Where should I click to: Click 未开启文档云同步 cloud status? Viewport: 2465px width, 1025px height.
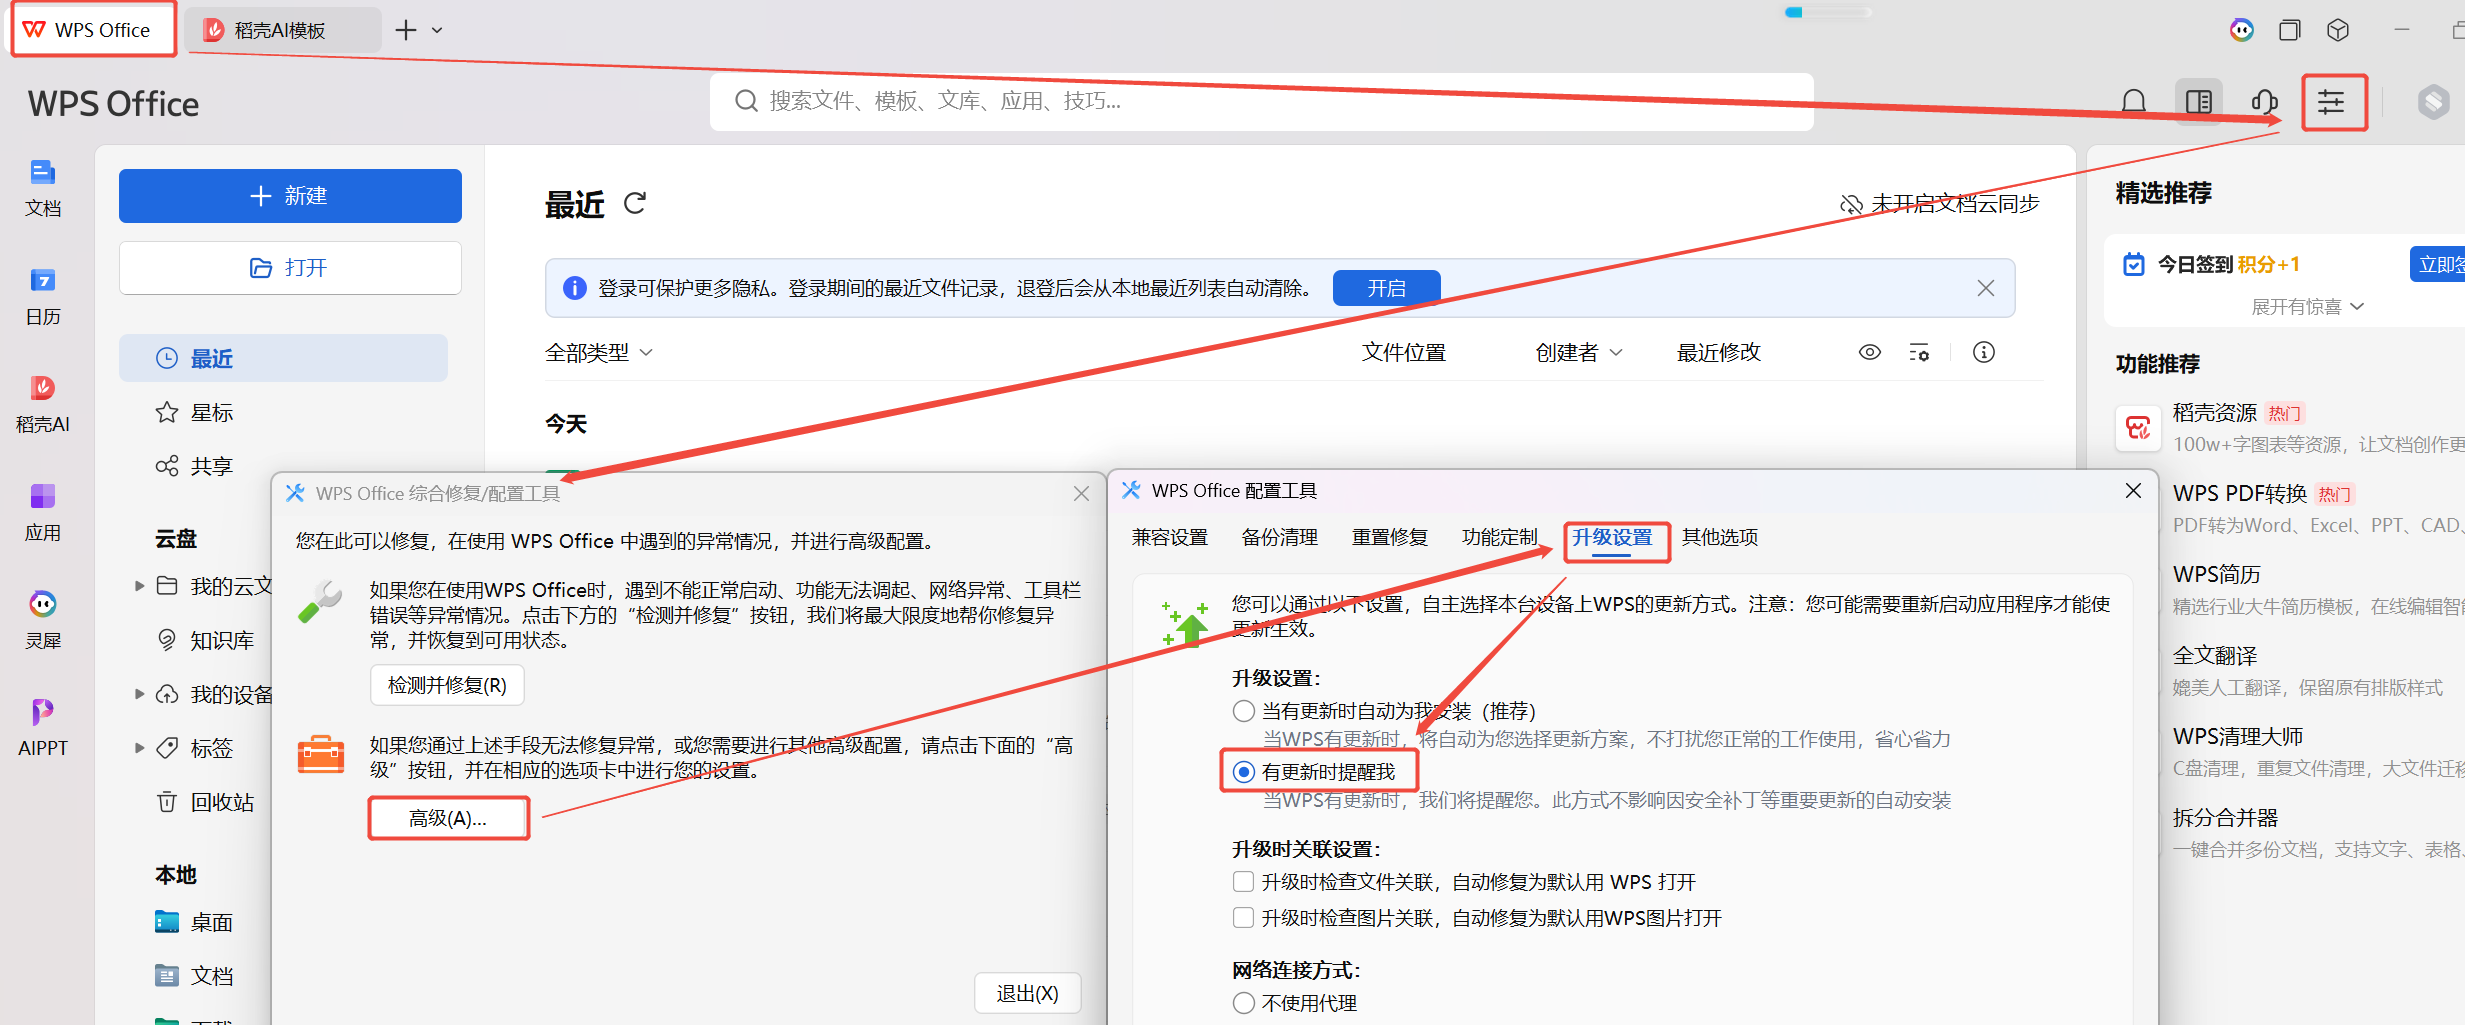point(1940,204)
